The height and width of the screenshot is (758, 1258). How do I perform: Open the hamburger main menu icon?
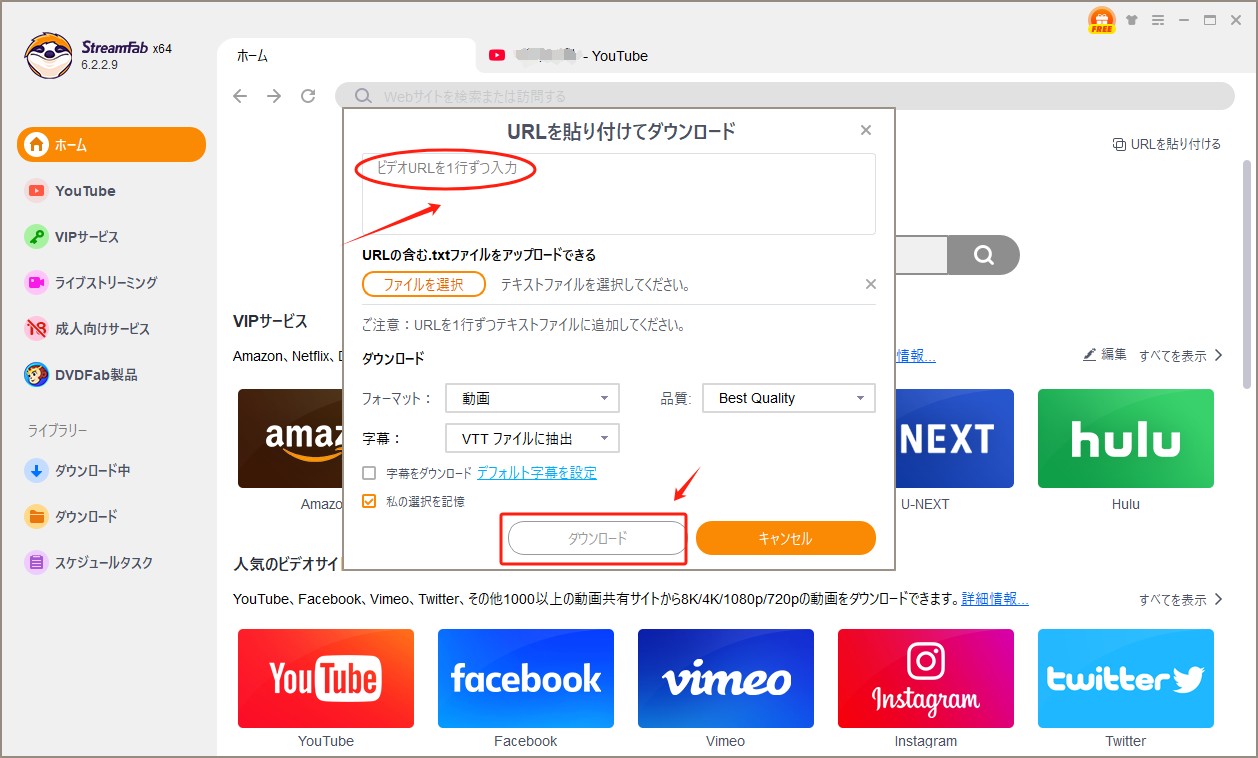point(1158,20)
